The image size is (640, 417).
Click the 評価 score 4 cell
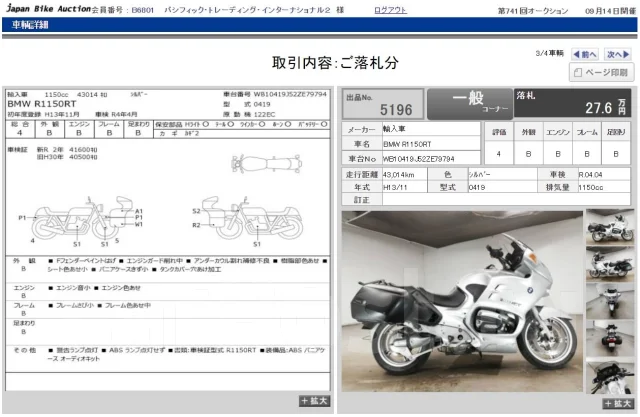pyautogui.click(x=499, y=154)
